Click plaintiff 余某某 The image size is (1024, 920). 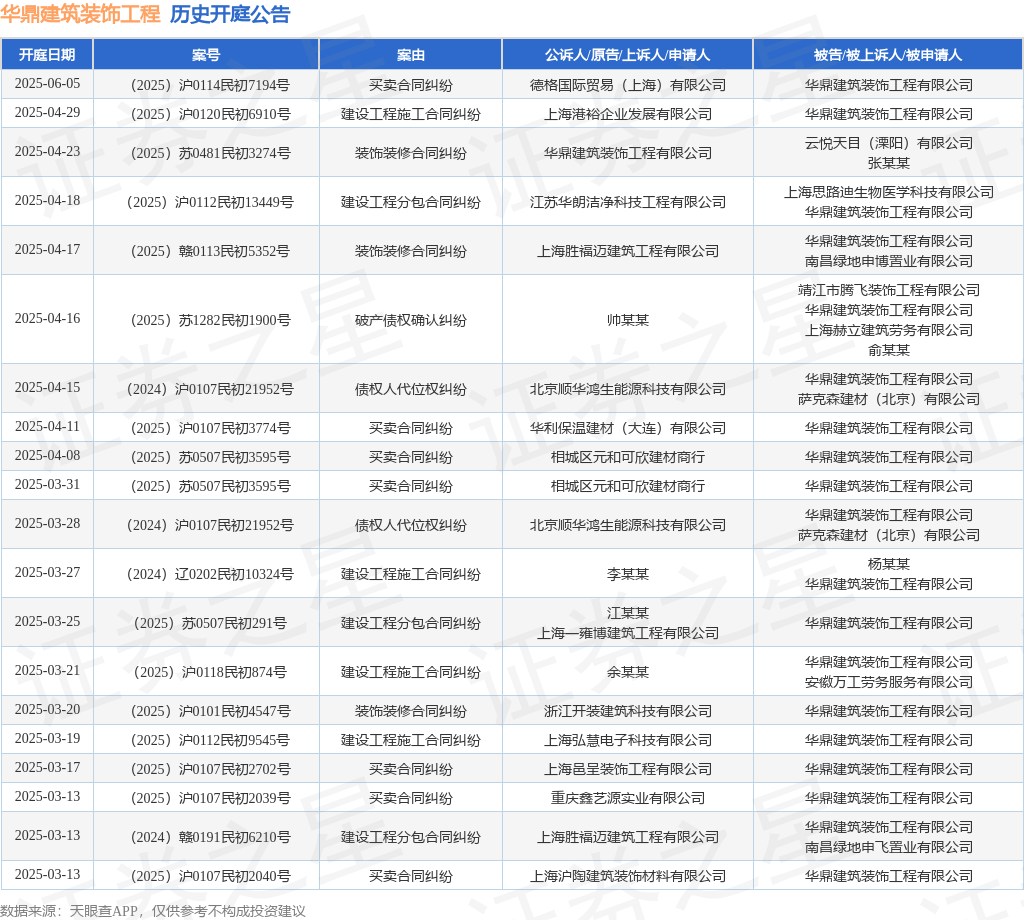628,672
